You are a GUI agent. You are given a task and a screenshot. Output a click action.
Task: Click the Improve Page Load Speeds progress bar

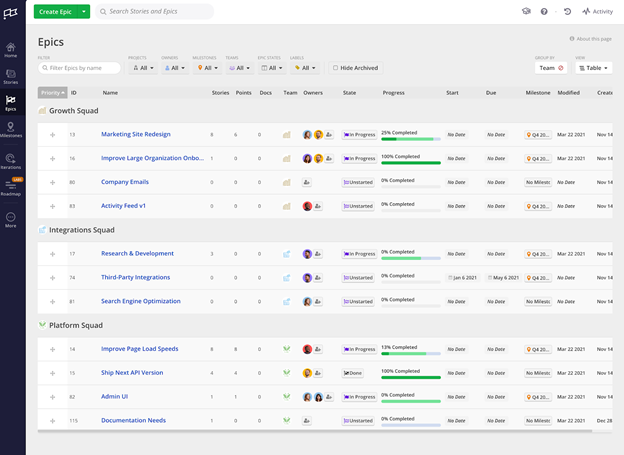click(x=411, y=353)
